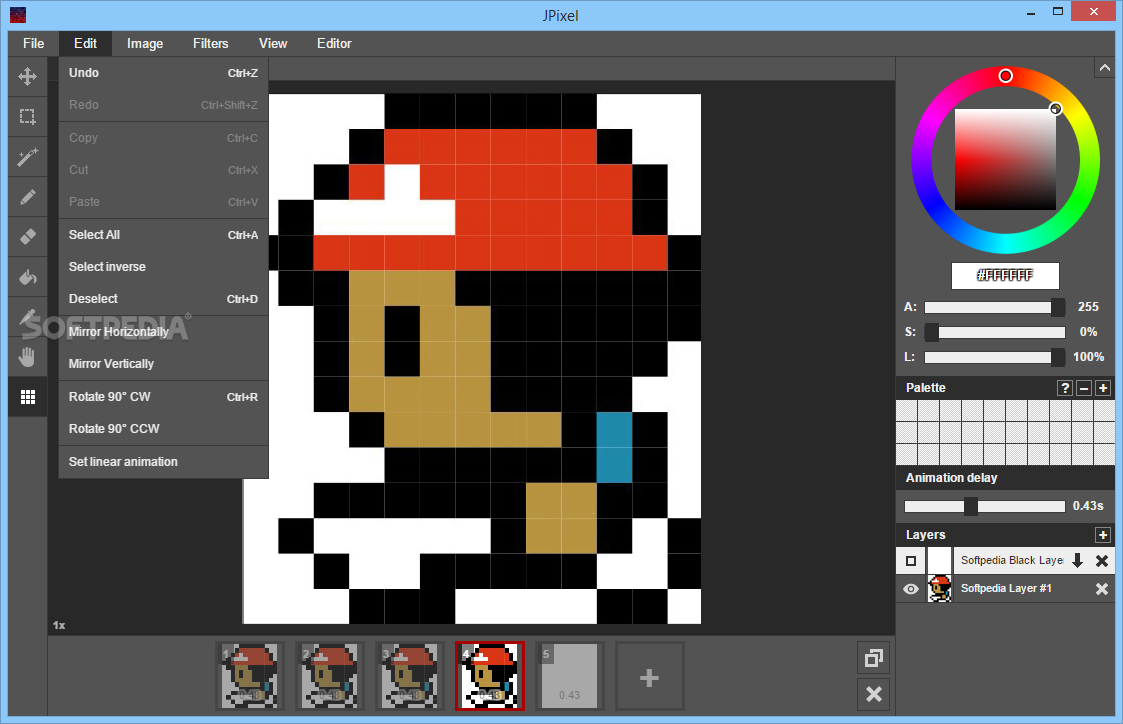The image size is (1123, 724).
Task: Open the Filters menu
Action: click(211, 44)
